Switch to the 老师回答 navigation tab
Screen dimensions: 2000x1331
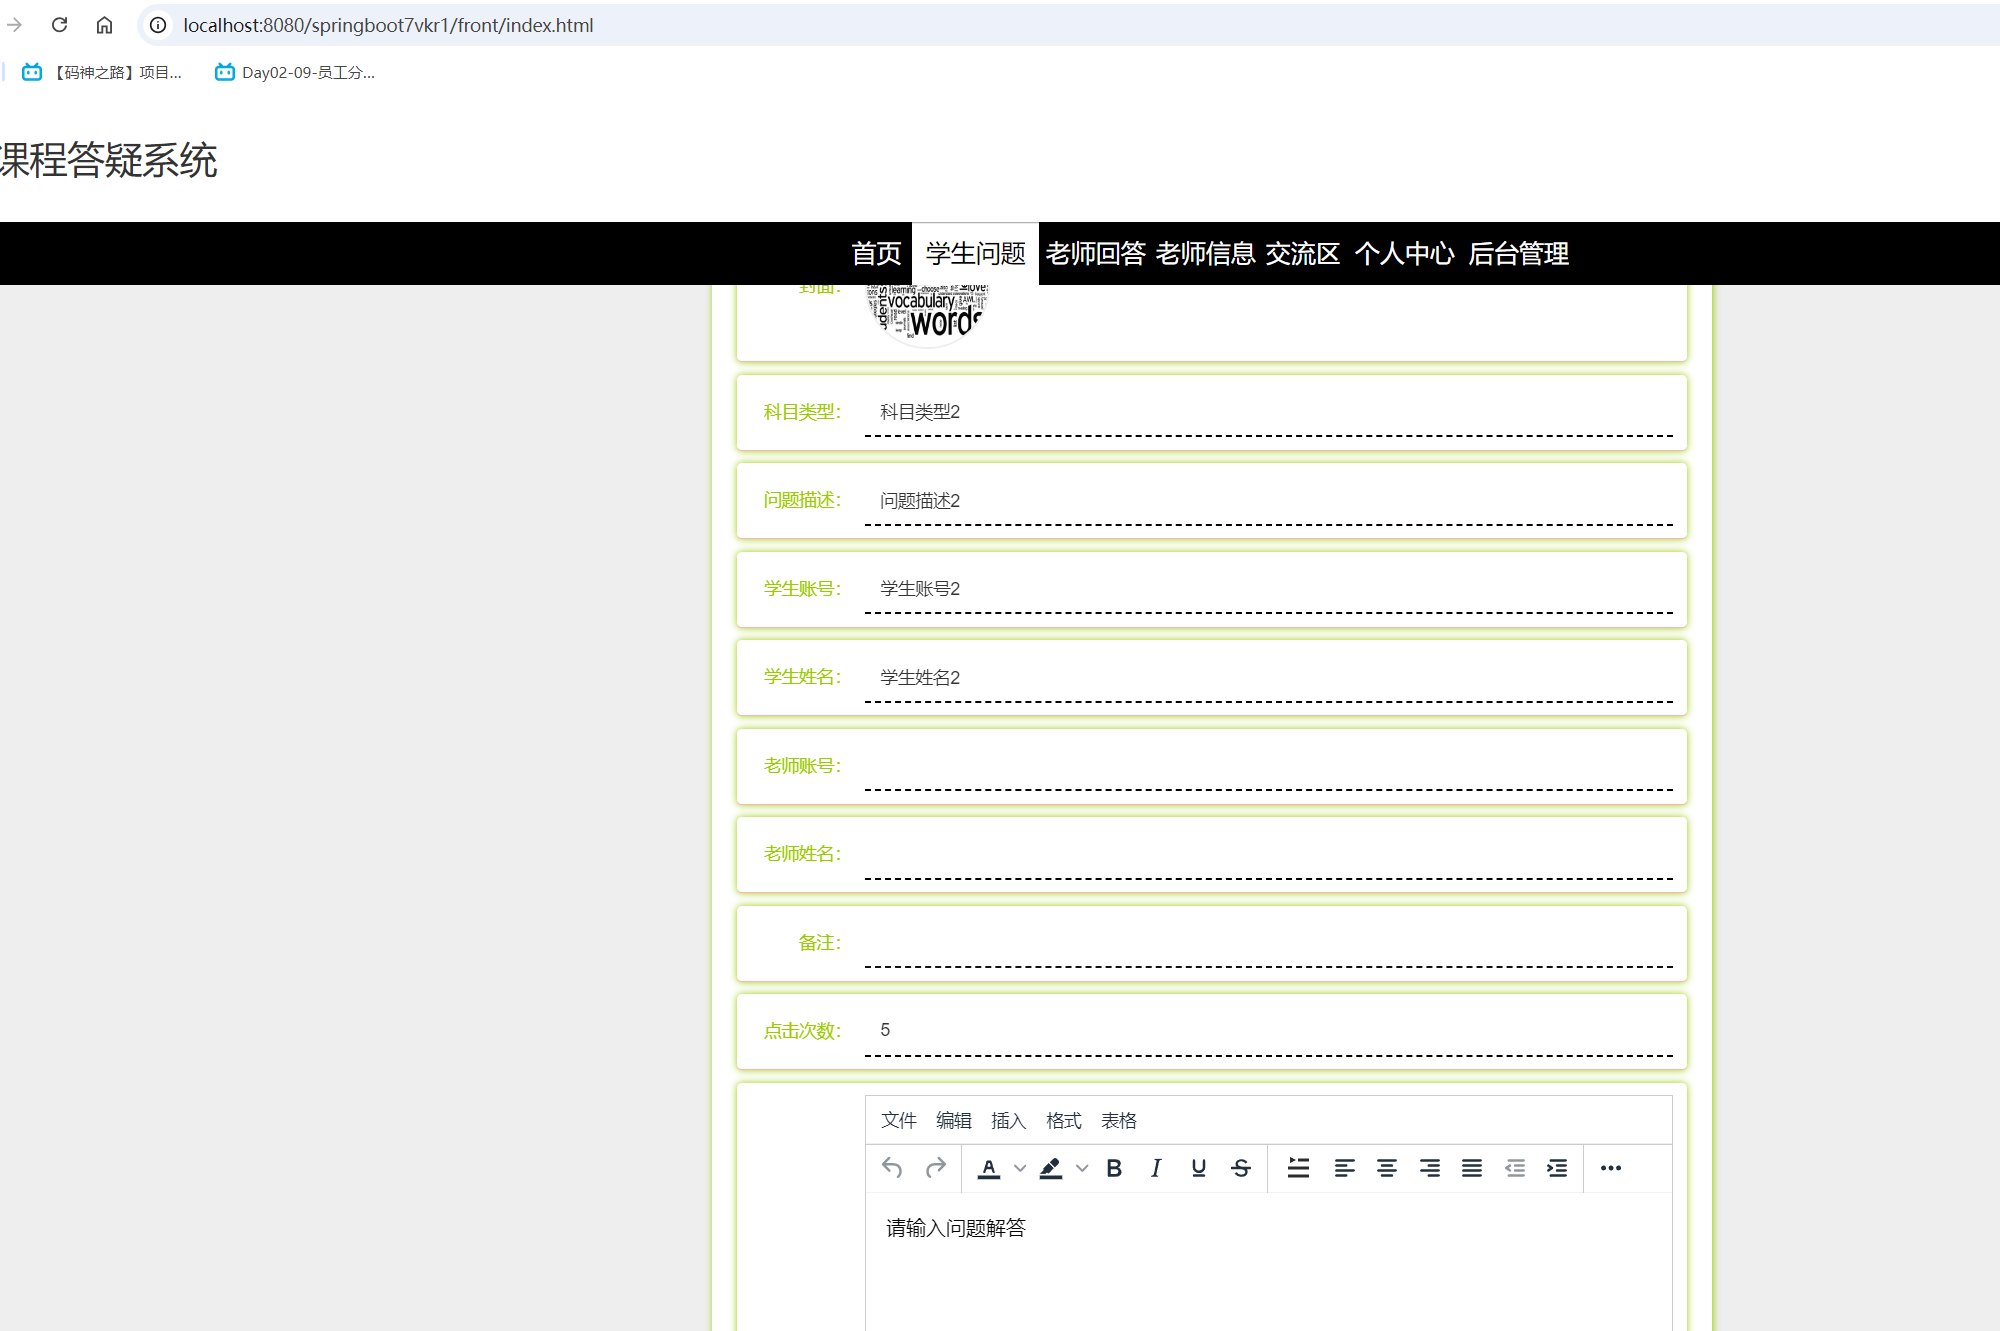pyautogui.click(x=1096, y=253)
